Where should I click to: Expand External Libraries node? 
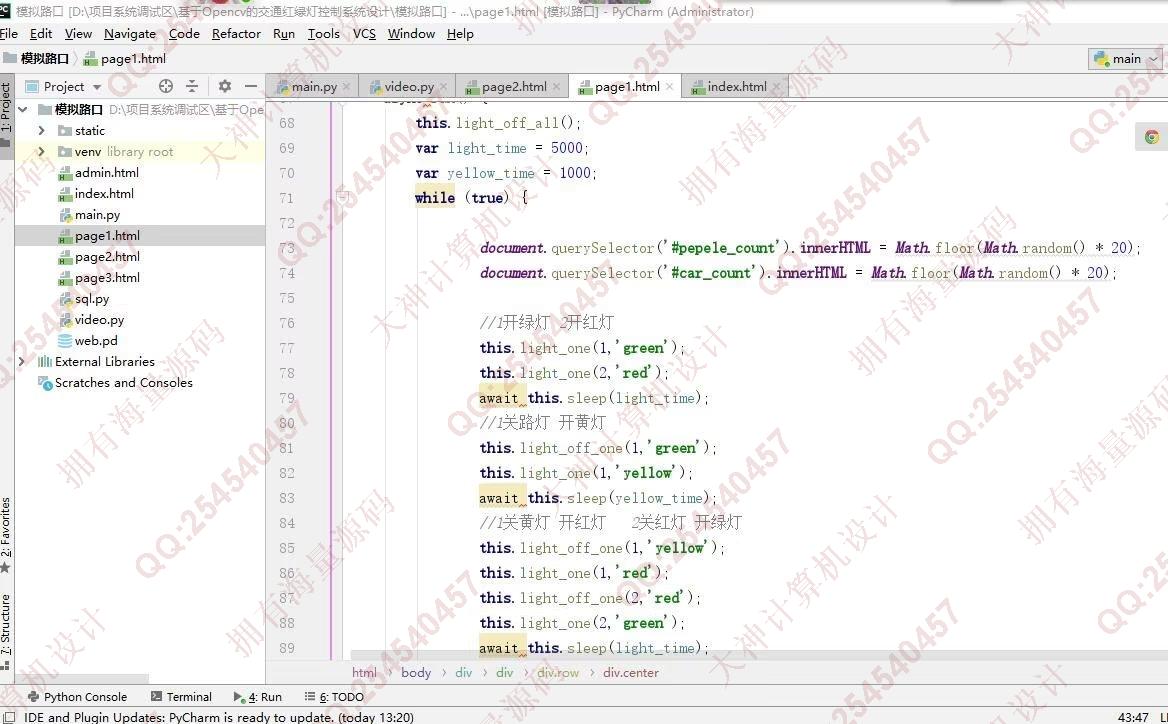[22, 361]
